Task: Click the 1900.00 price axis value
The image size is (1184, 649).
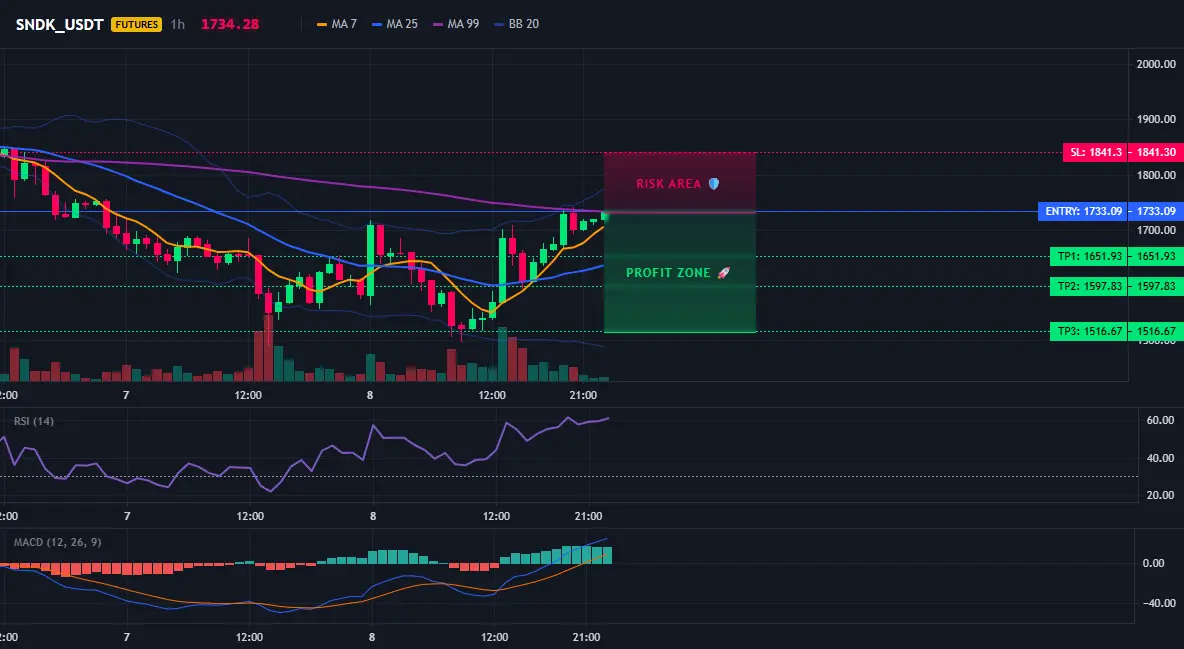Action: [1156, 119]
